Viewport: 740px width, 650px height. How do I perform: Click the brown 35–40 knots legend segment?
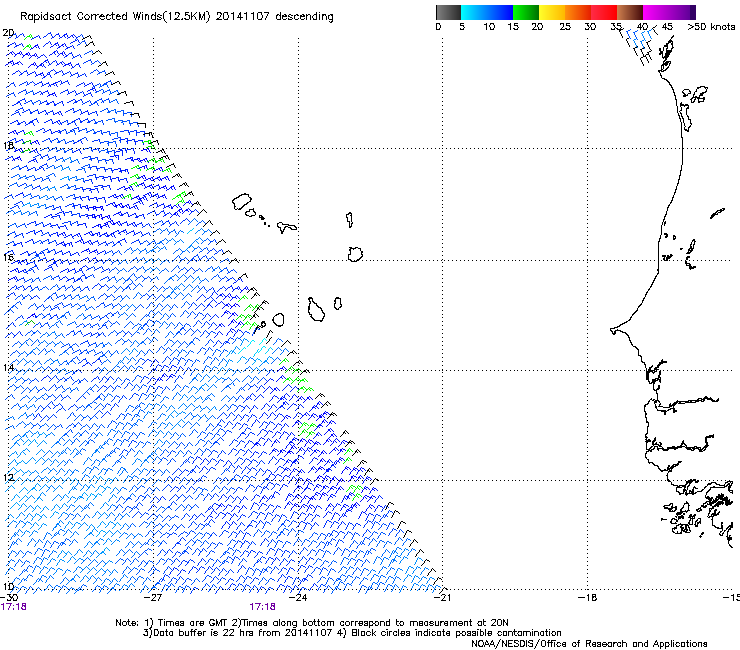click(x=630, y=12)
